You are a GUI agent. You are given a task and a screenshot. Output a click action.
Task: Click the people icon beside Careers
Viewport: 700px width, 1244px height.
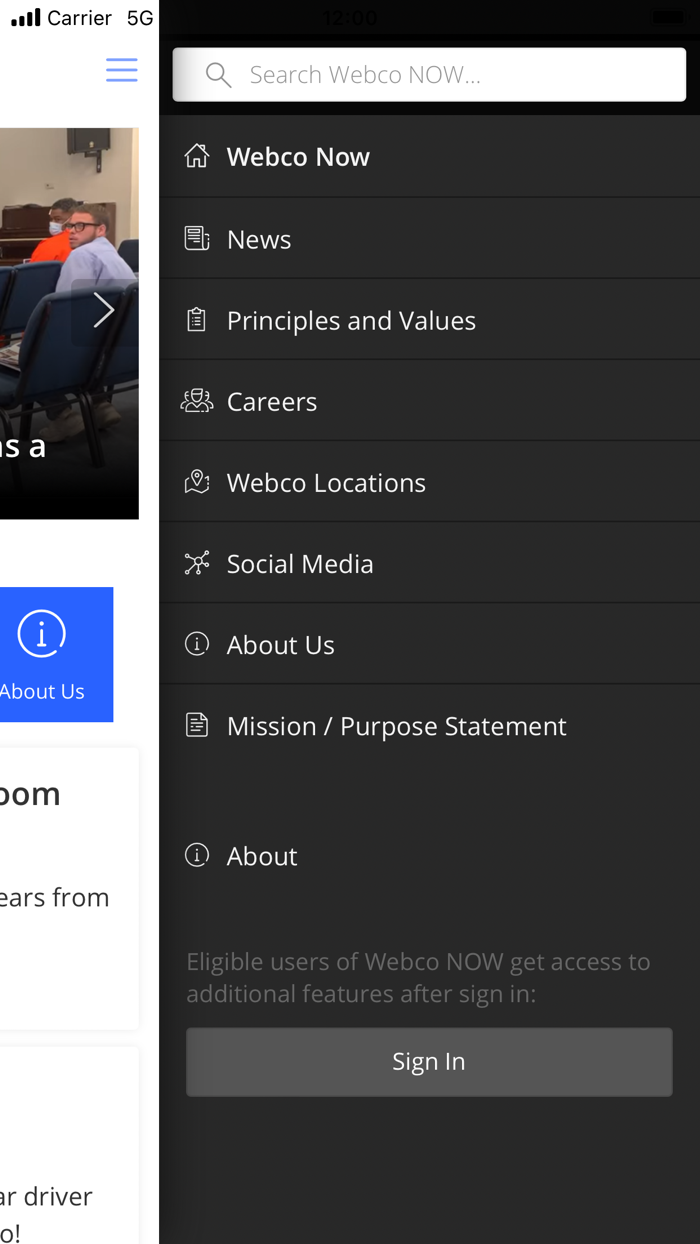pyautogui.click(x=197, y=401)
